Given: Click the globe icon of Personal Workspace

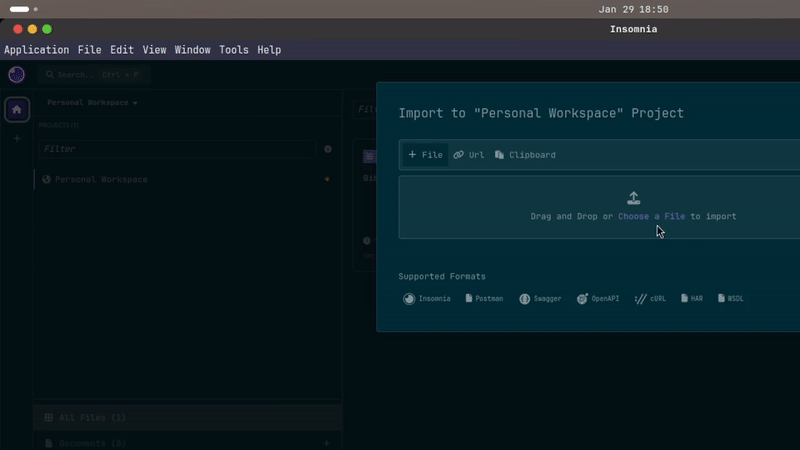Looking at the screenshot, I should point(46,179).
